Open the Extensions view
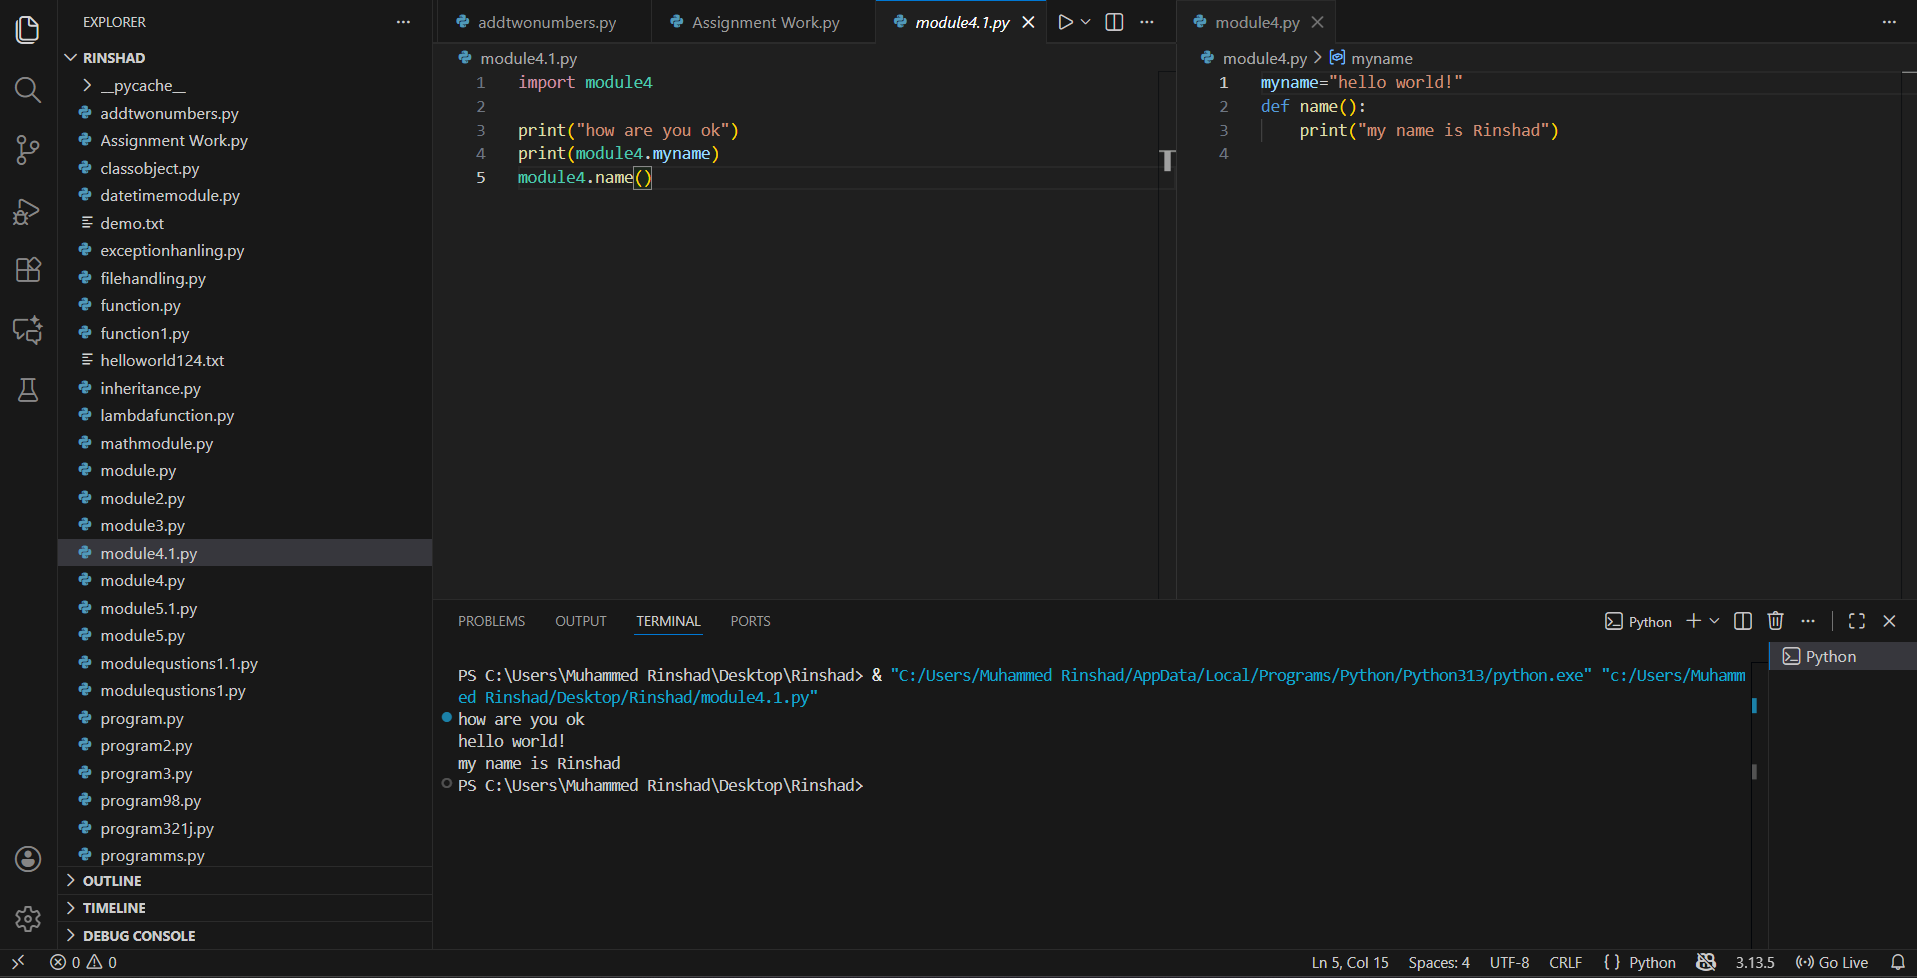The image size is (1917, 978). (27, 270)
